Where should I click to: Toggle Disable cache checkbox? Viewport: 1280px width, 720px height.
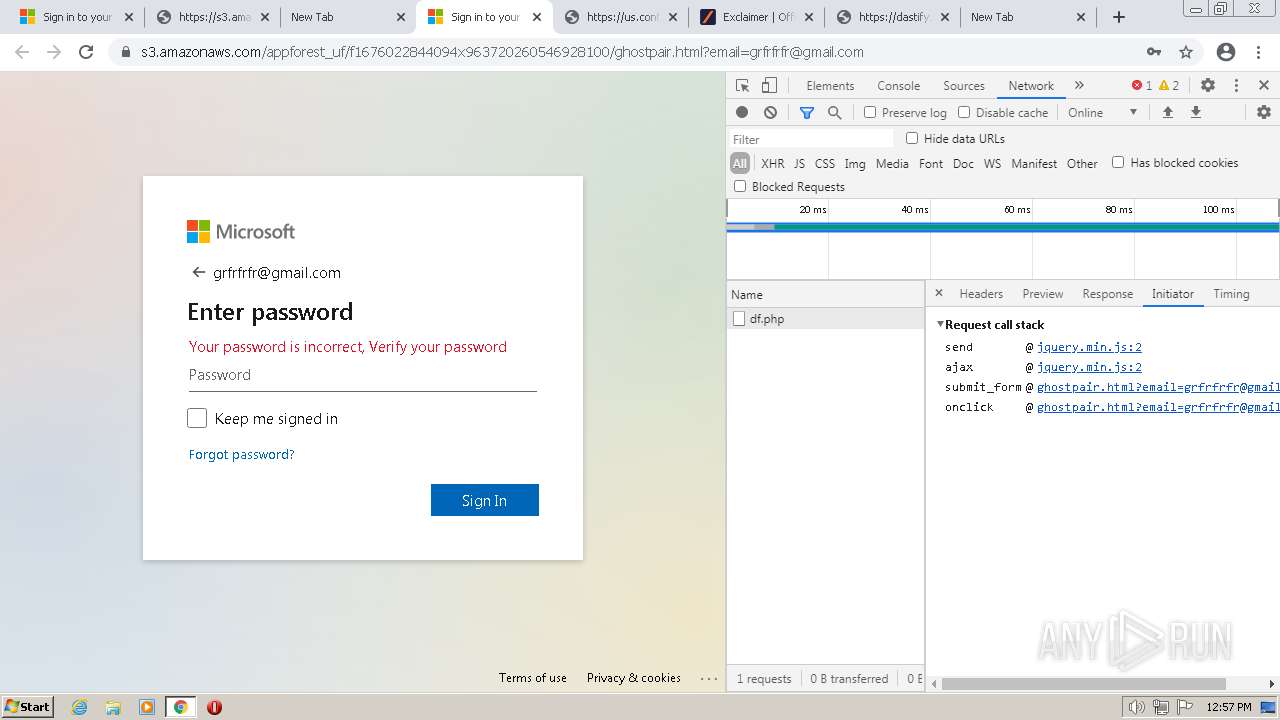coord(964,112)
